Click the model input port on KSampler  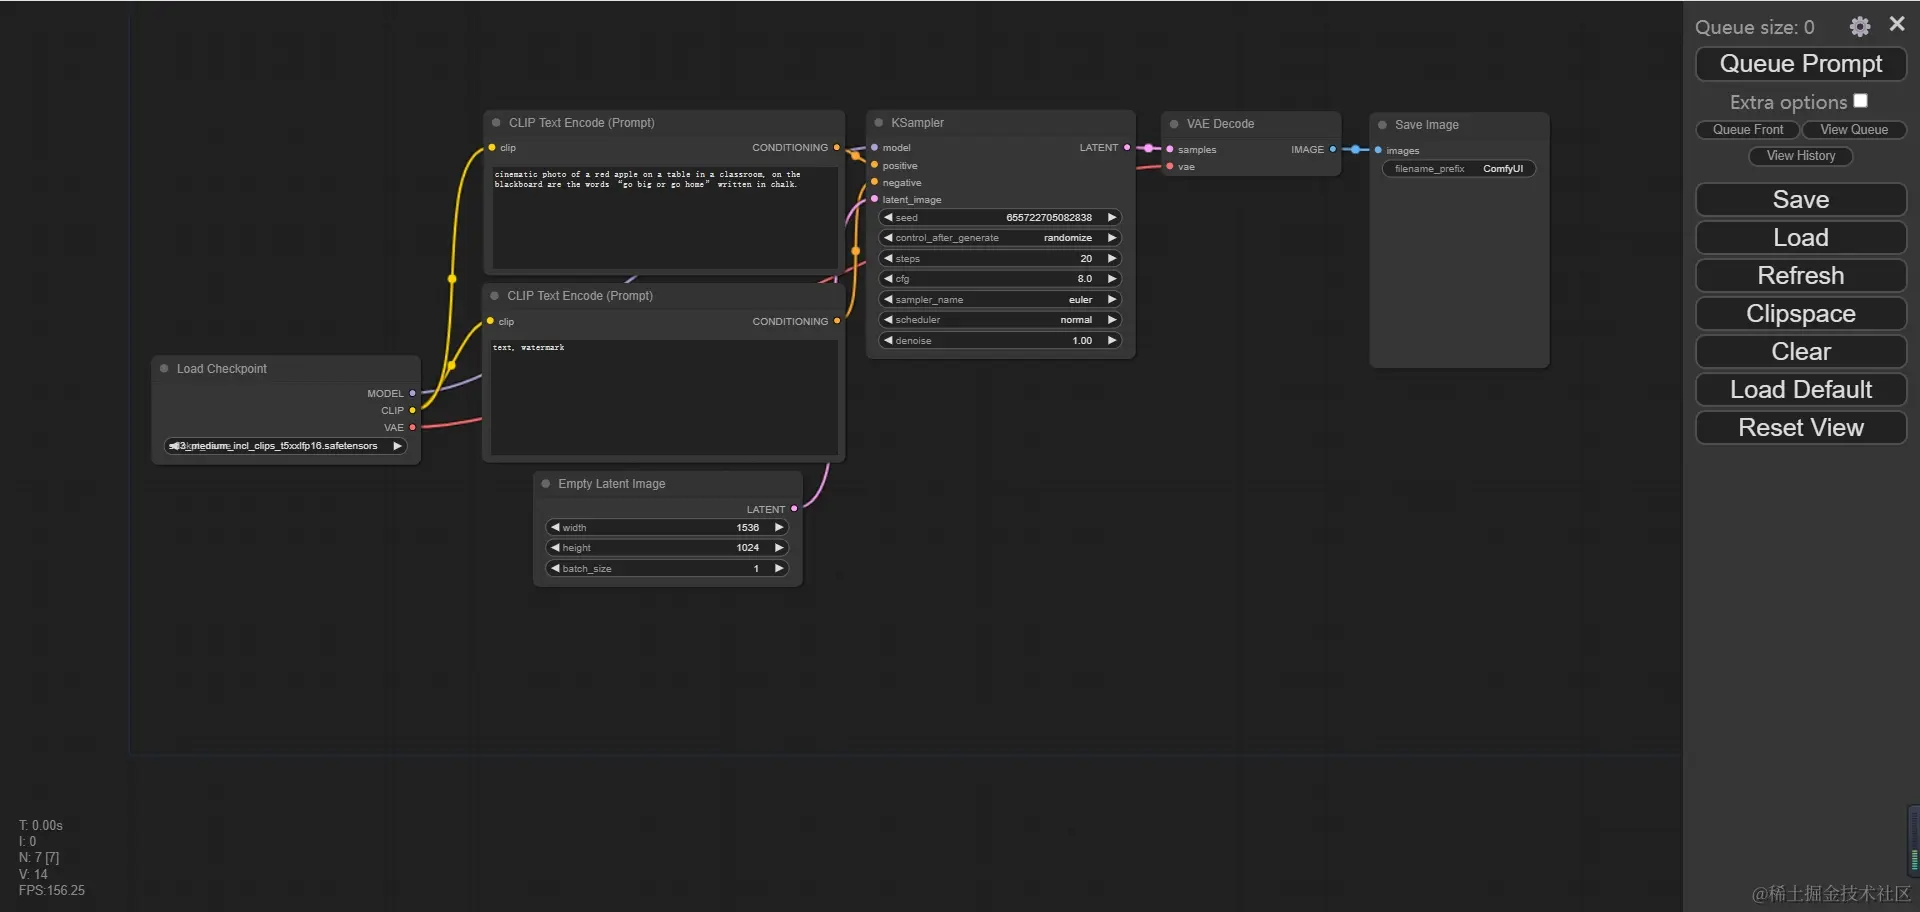click(874, 148)
